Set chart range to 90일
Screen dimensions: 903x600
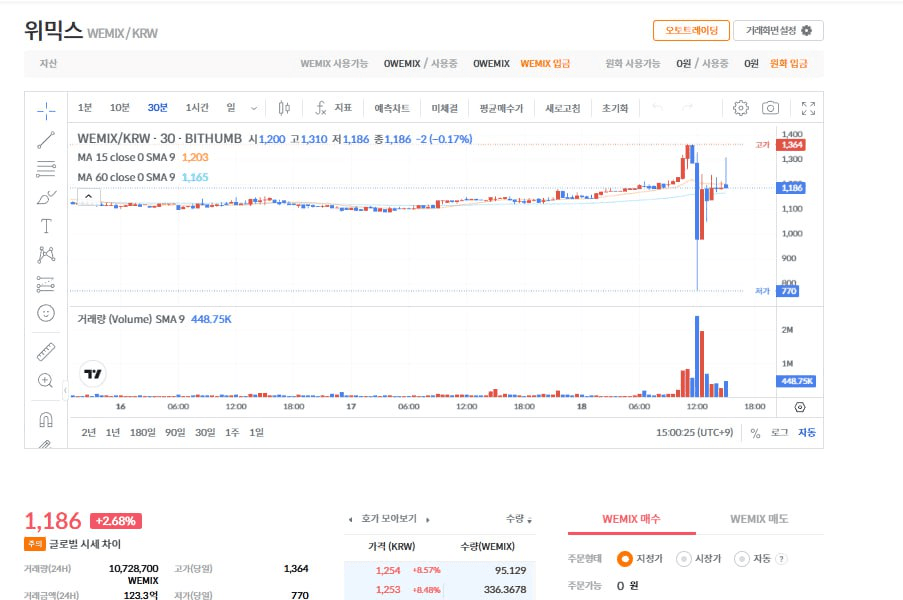(x=175, y=432)
